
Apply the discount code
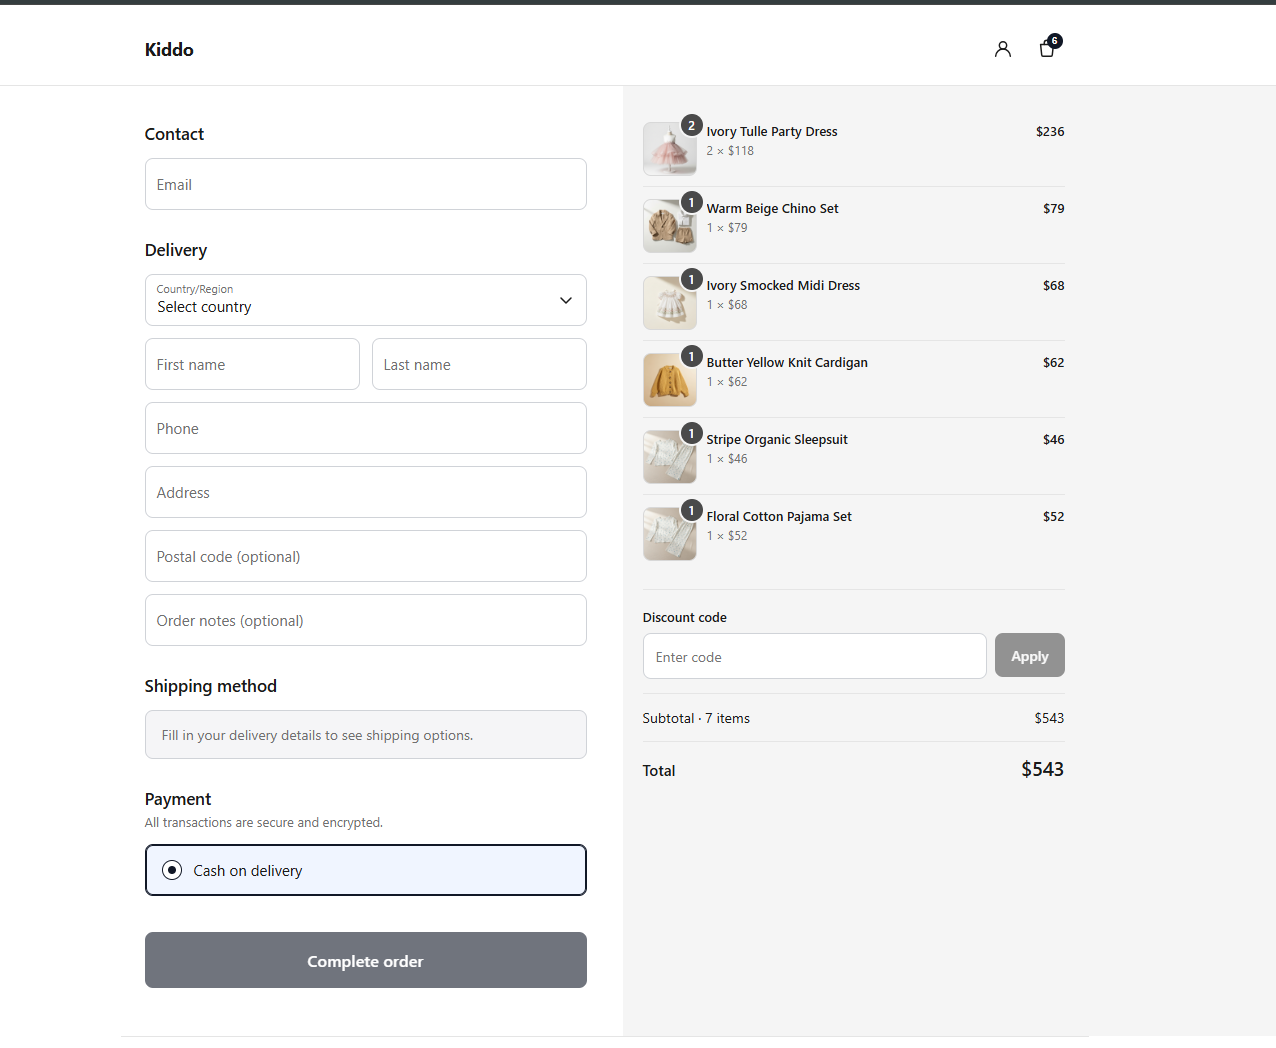[x=1029, y=656]
